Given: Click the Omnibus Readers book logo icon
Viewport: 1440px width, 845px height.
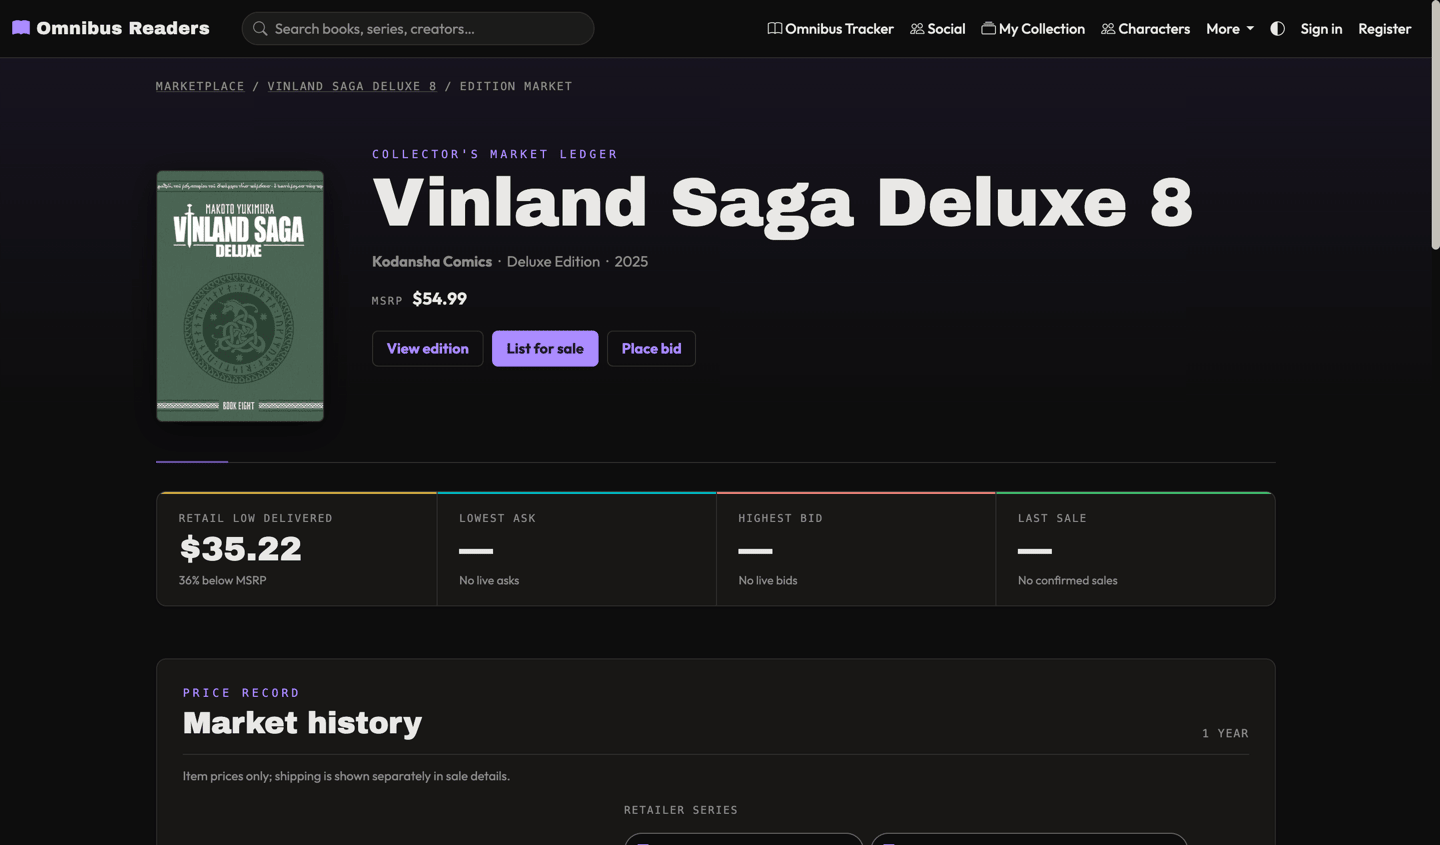Looking at the screenshot, I should (21, 28).
